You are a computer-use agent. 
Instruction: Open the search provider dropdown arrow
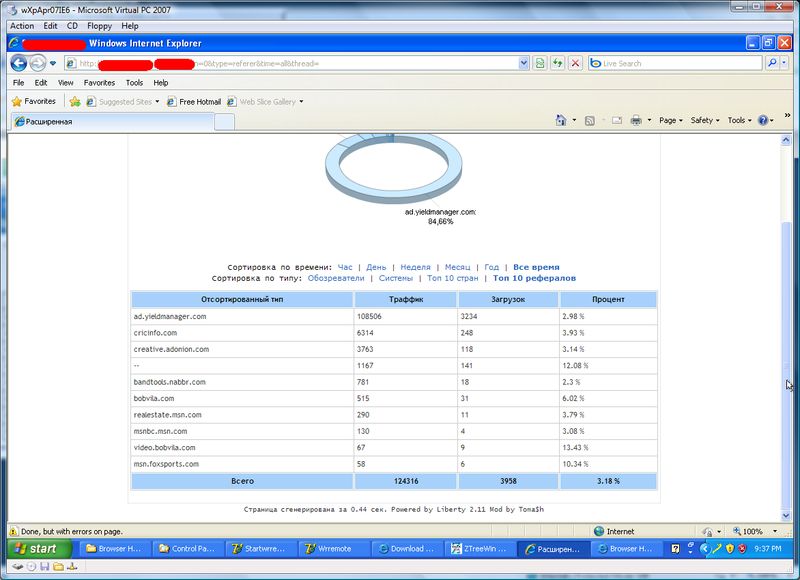(784, 63)
